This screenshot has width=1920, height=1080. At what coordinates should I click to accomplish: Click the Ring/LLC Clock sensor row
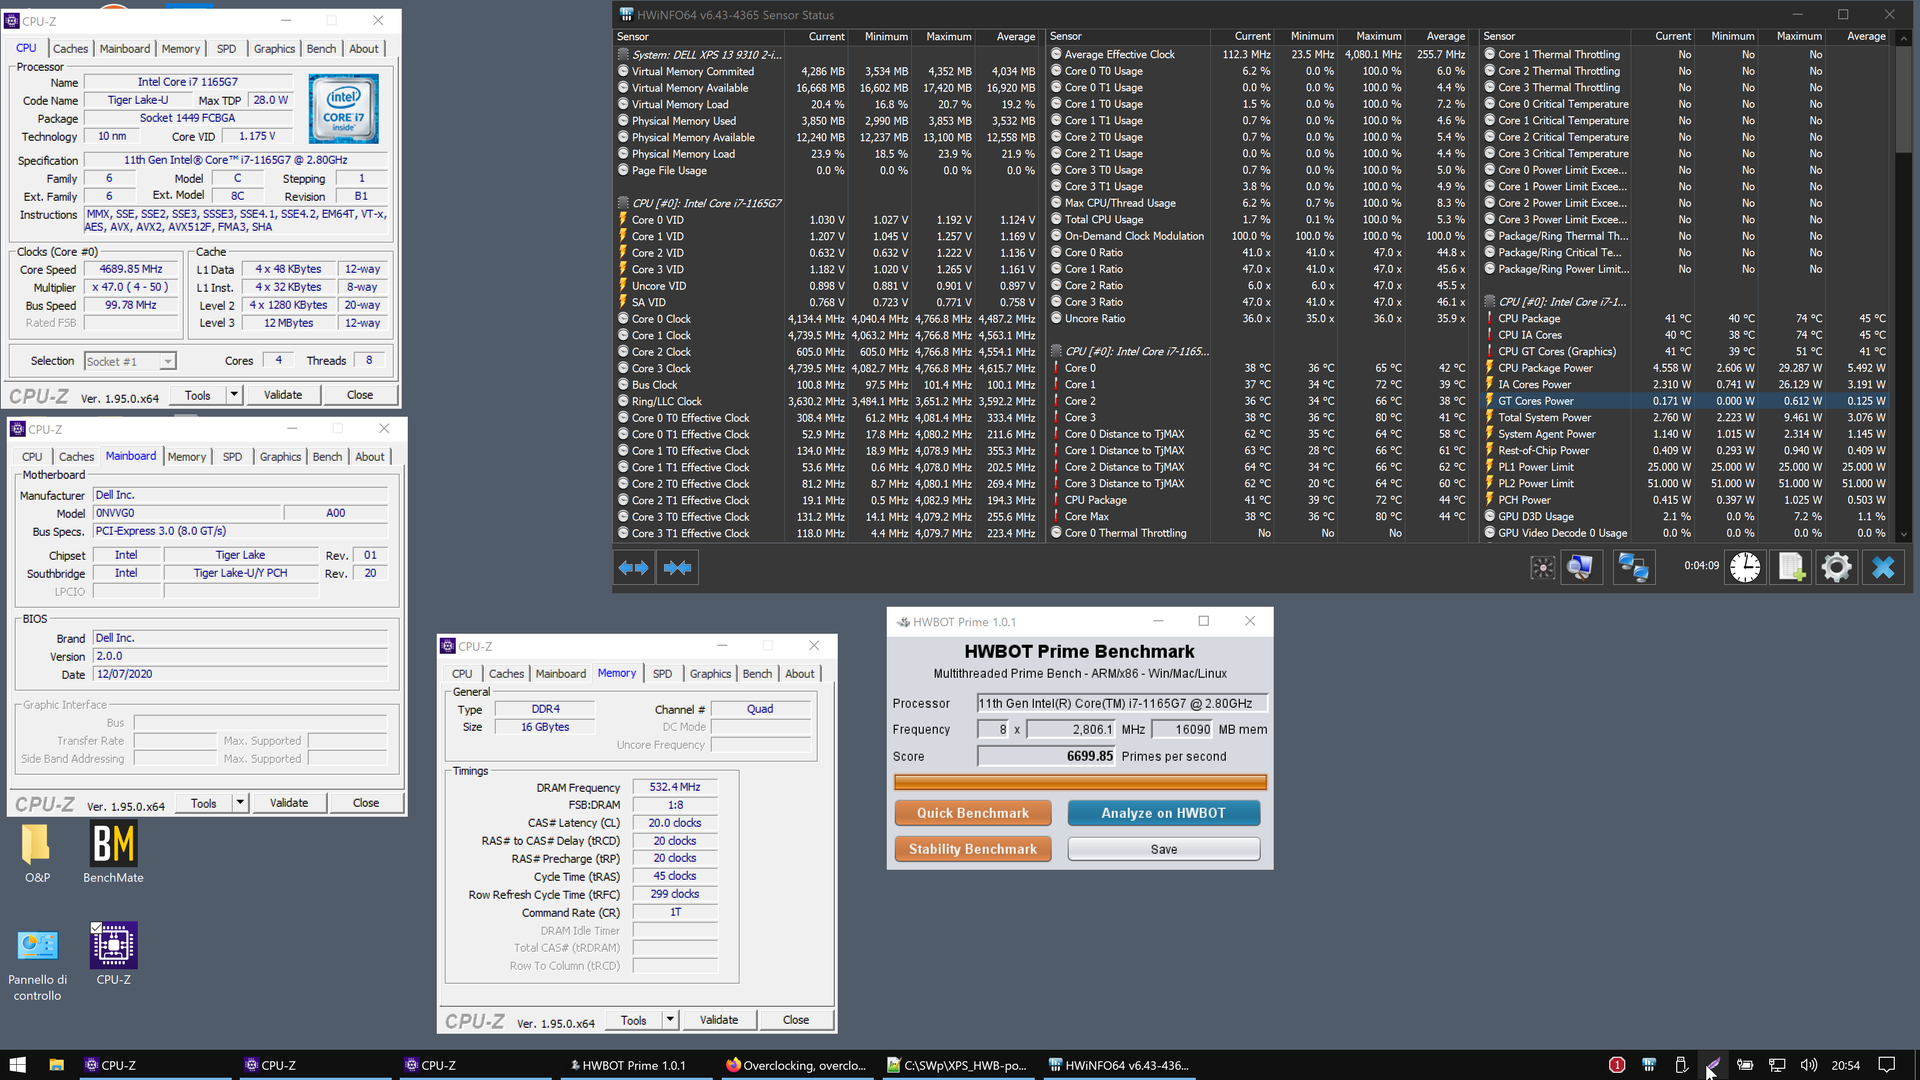coord(827,401)
